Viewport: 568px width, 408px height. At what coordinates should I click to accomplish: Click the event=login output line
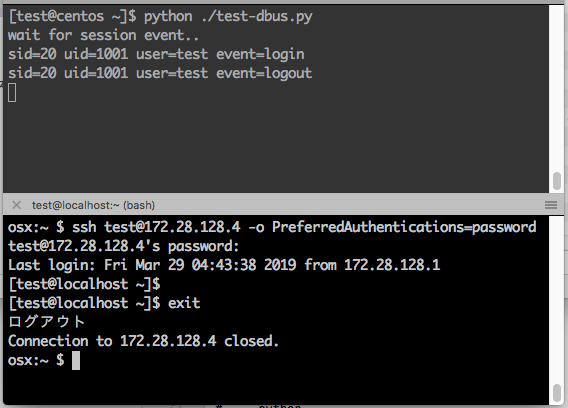[x=156, y=54]
